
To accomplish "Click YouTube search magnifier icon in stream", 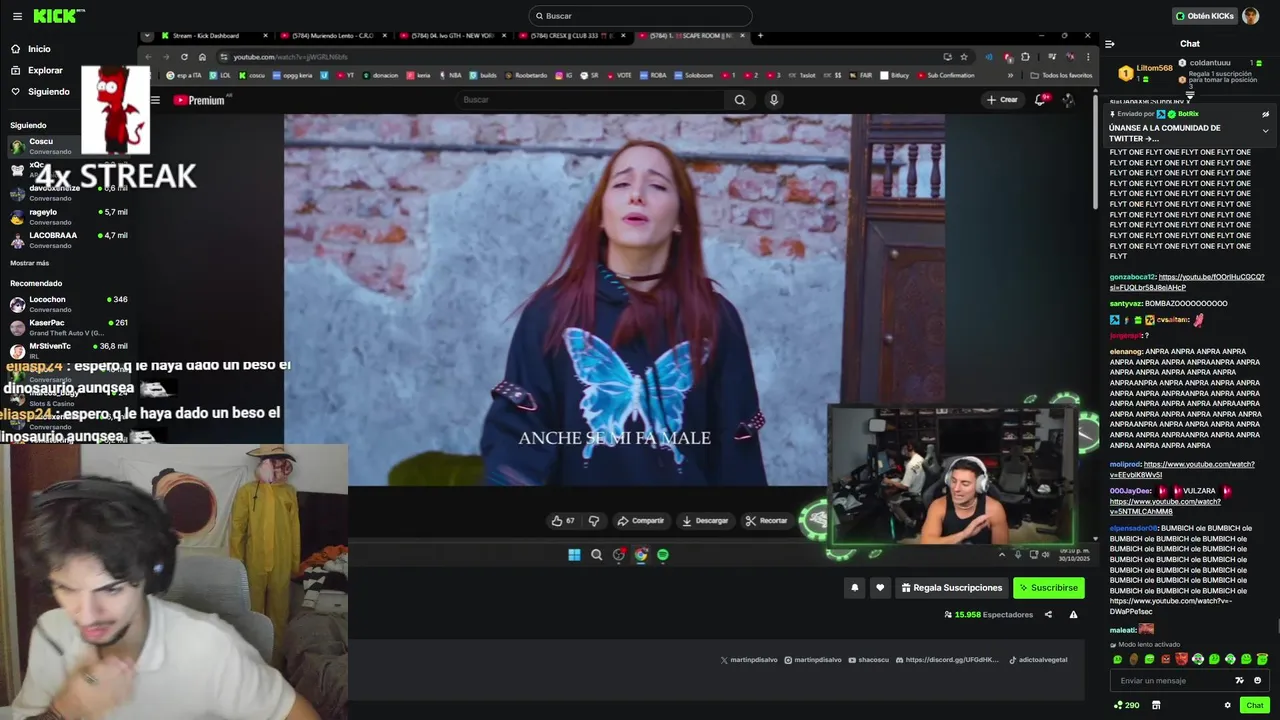I will pos(739,100).
